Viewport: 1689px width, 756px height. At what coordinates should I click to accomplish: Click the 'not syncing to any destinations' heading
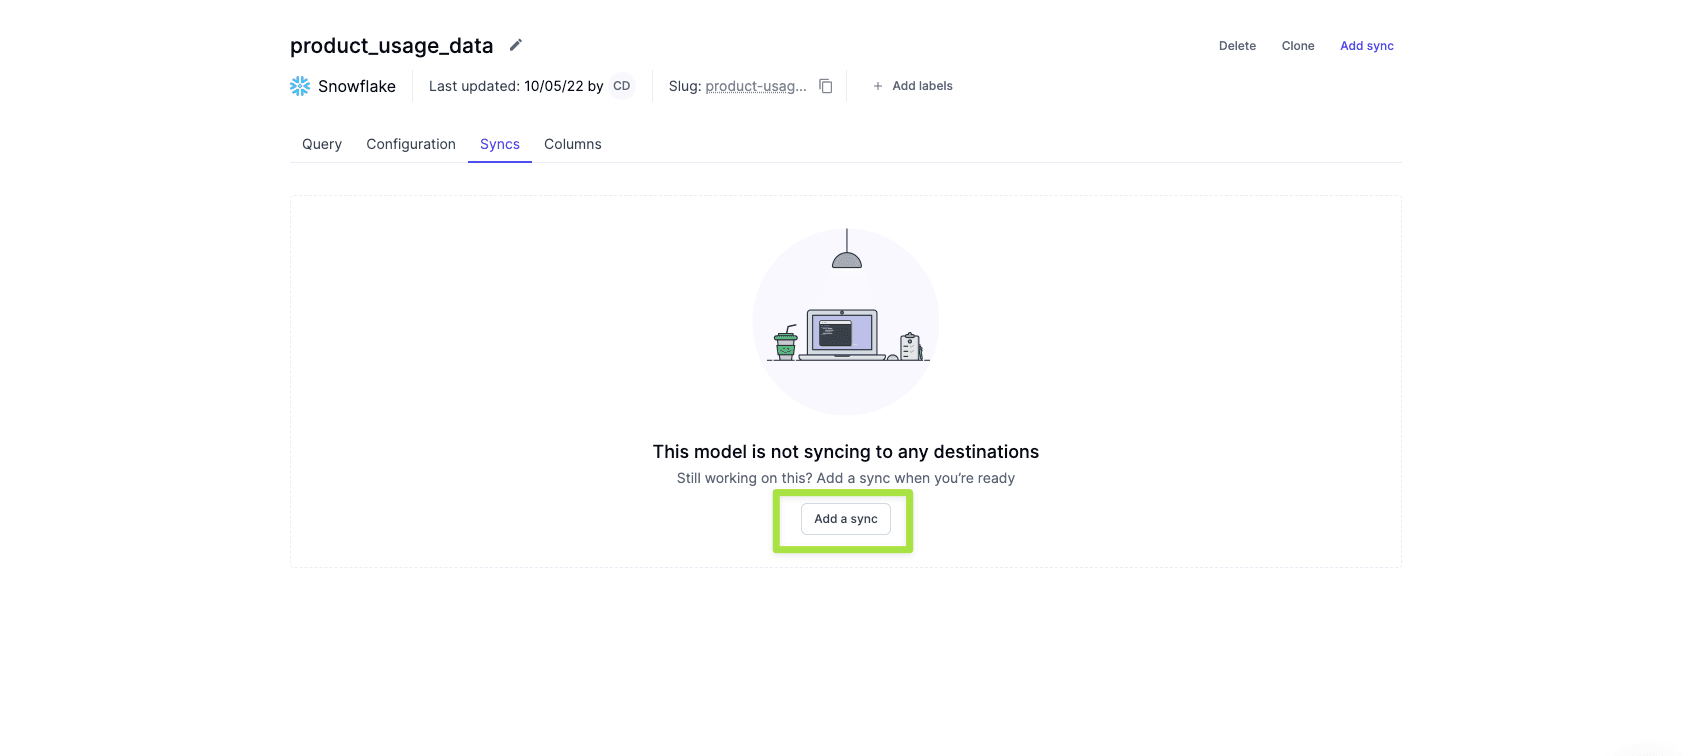pyautogui.click(x=845, y=452)
